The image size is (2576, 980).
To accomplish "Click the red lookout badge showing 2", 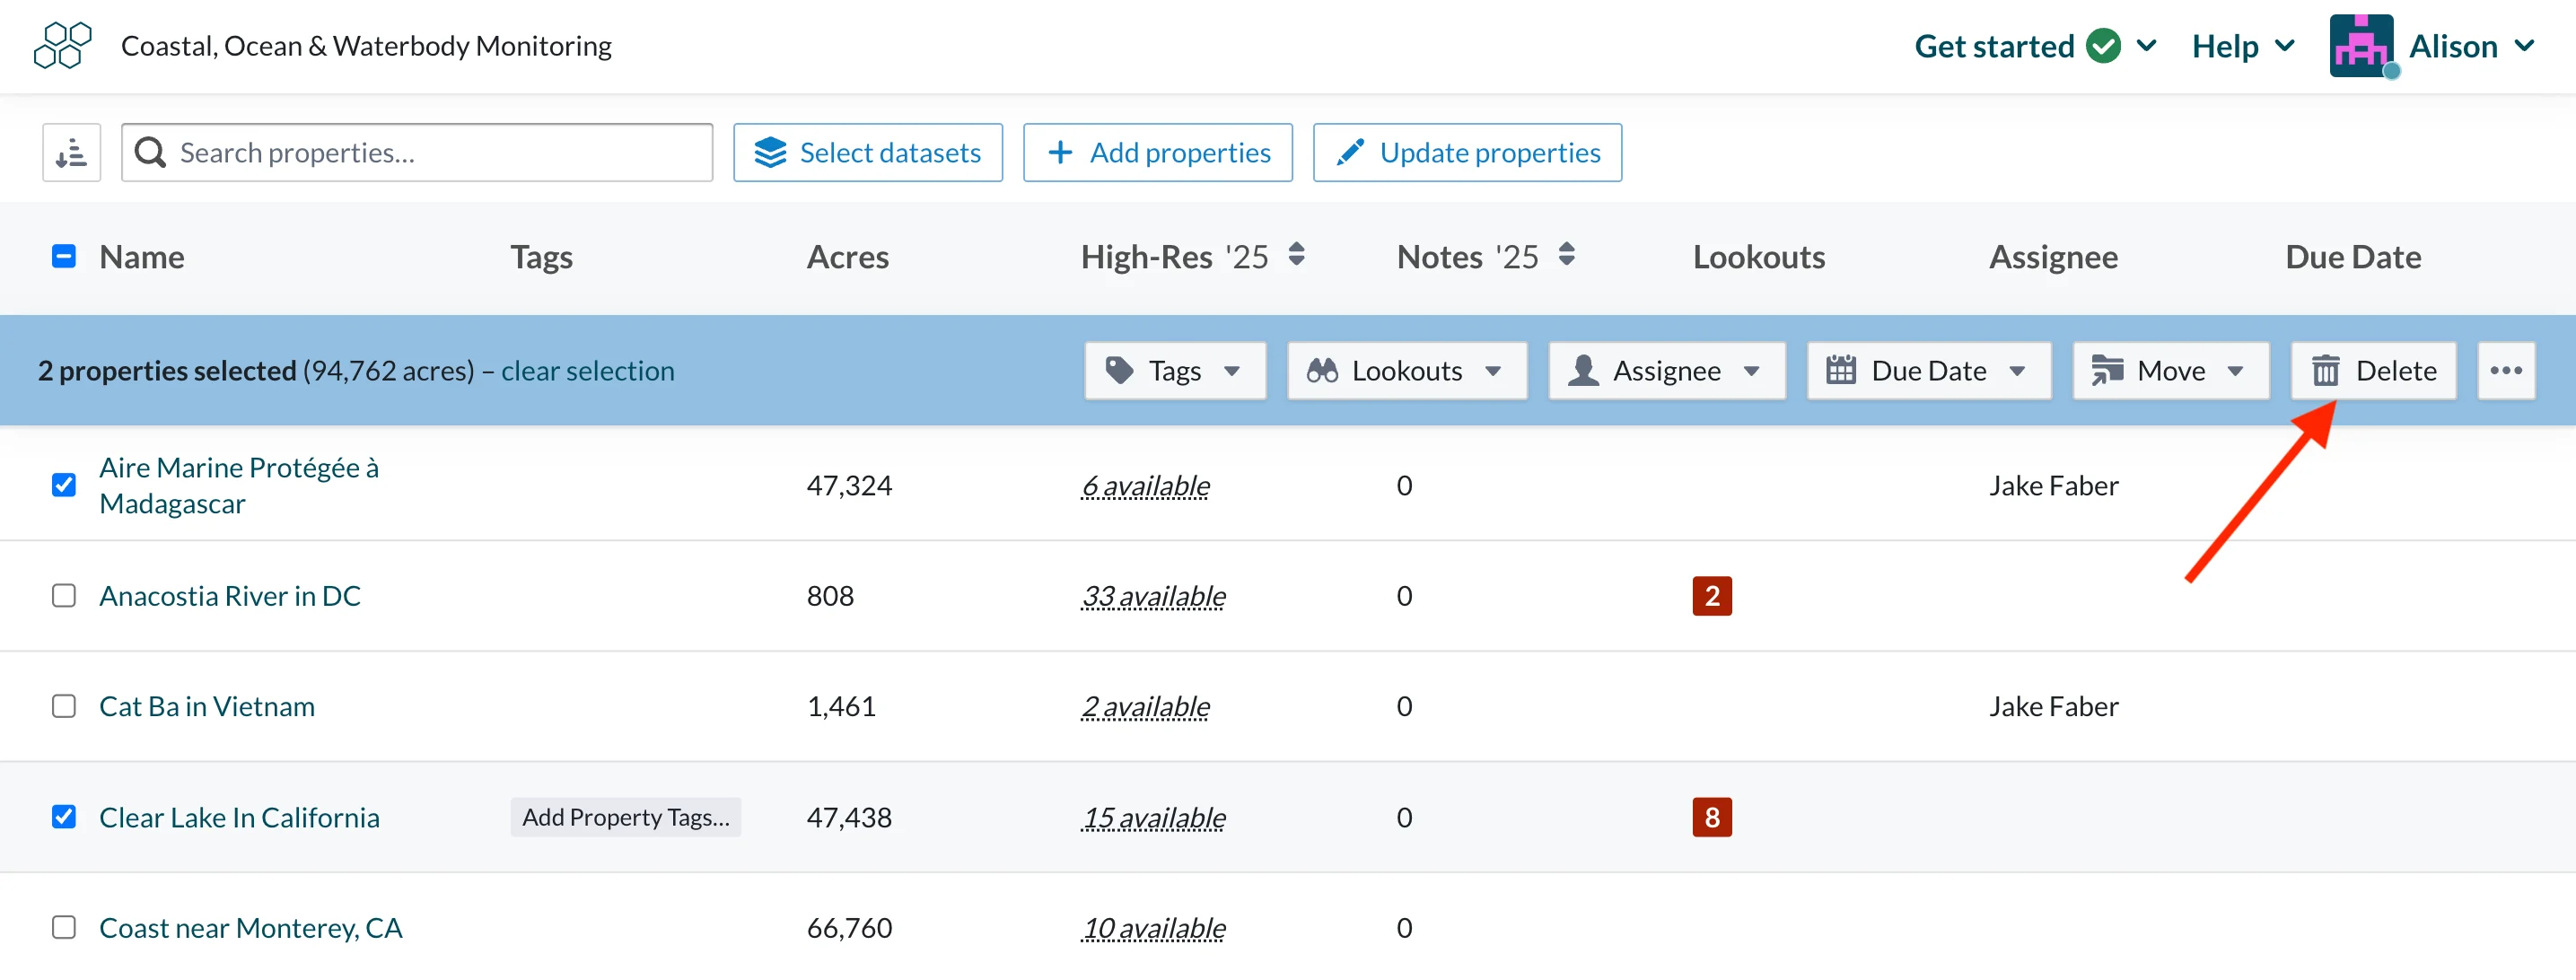I will click(x=1712, y=596).
